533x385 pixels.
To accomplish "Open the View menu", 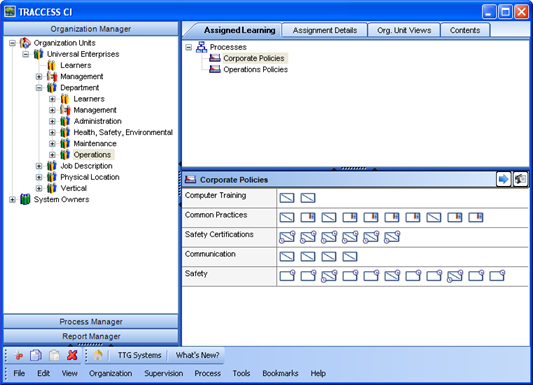I will [x=69, y=373].
